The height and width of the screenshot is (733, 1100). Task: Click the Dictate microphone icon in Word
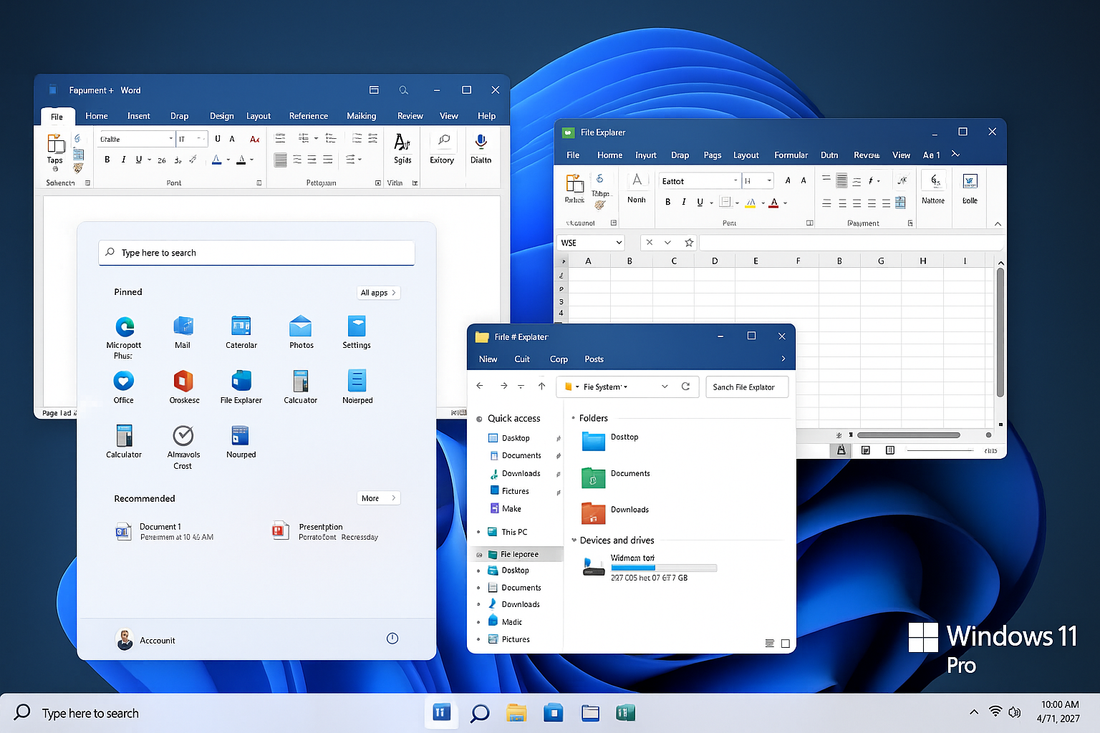pyautogui.click(x=481, y=142)
